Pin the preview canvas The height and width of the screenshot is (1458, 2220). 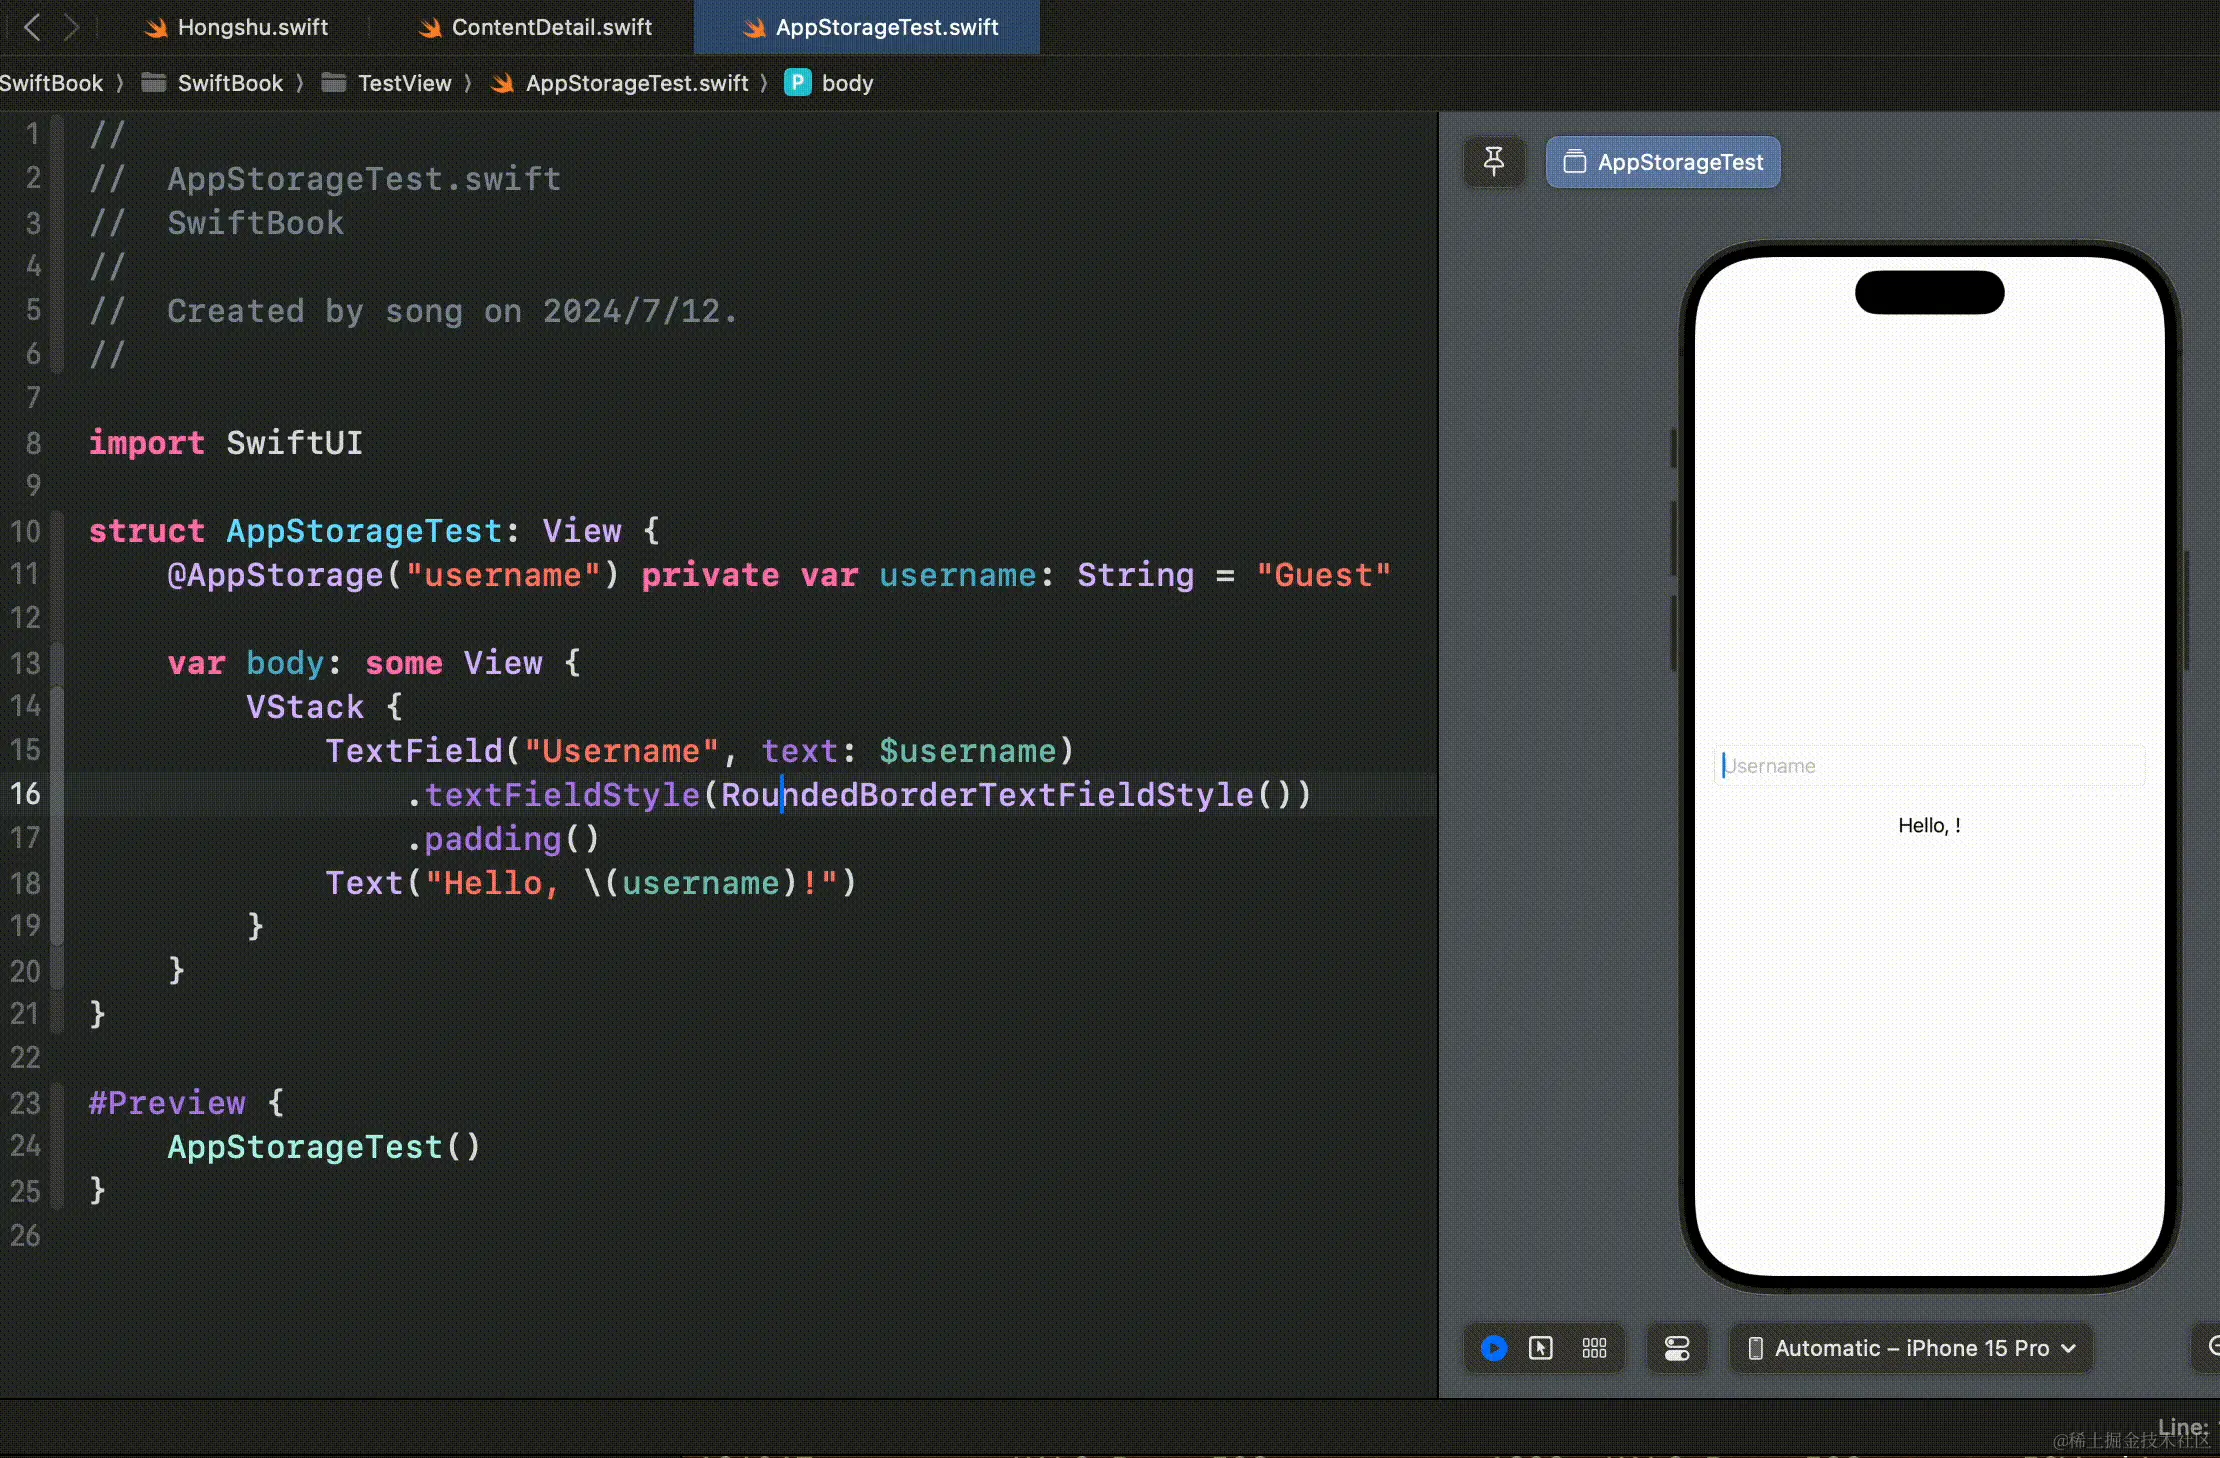pos(1494,161)
